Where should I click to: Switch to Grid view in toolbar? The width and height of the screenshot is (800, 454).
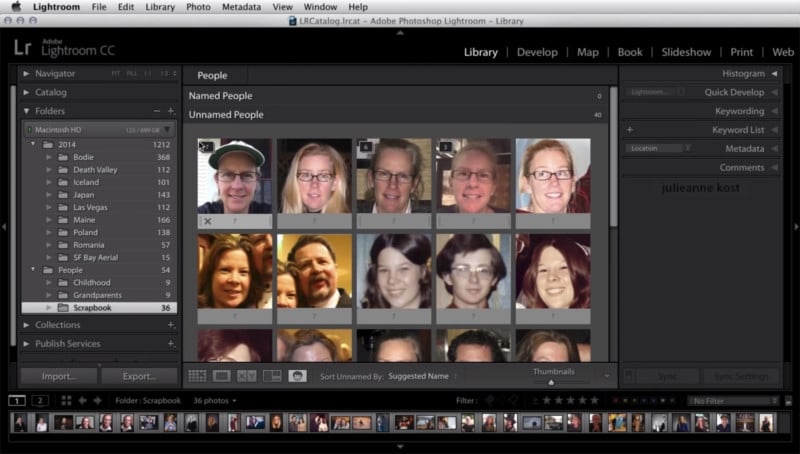pyautogui.click(x=197, y=376)
